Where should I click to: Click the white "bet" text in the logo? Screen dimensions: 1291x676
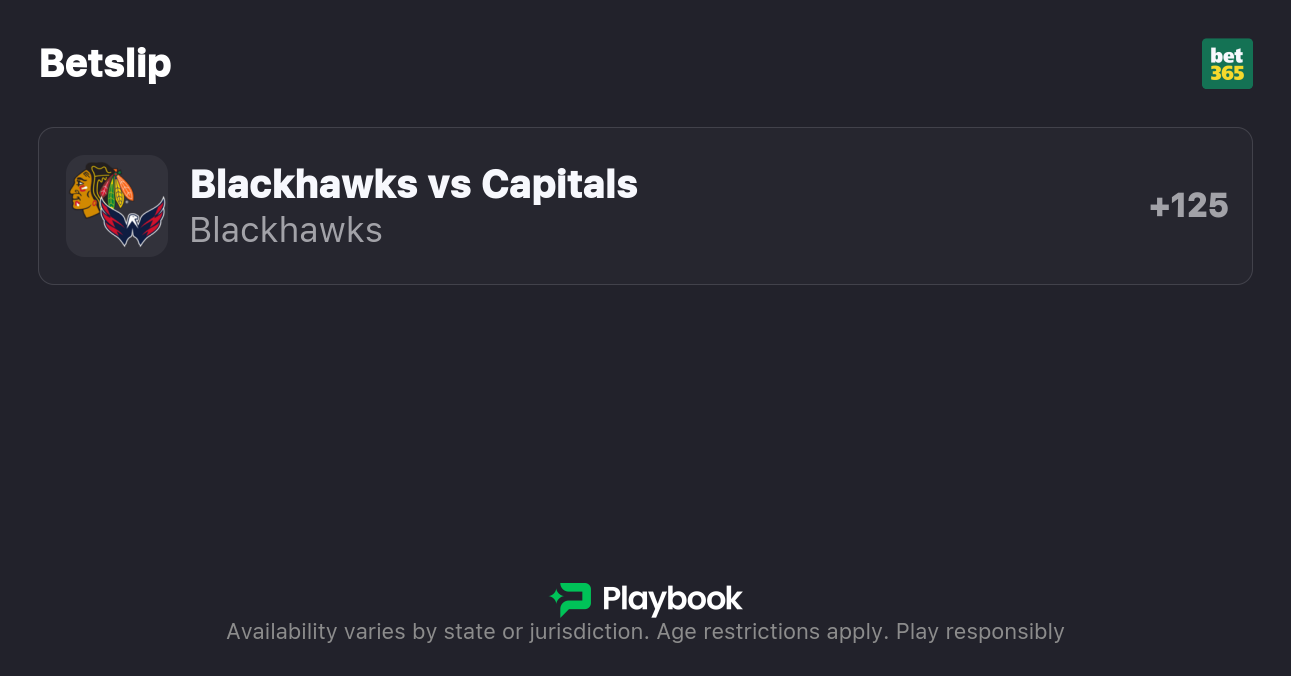click(x=1227, y=56)
